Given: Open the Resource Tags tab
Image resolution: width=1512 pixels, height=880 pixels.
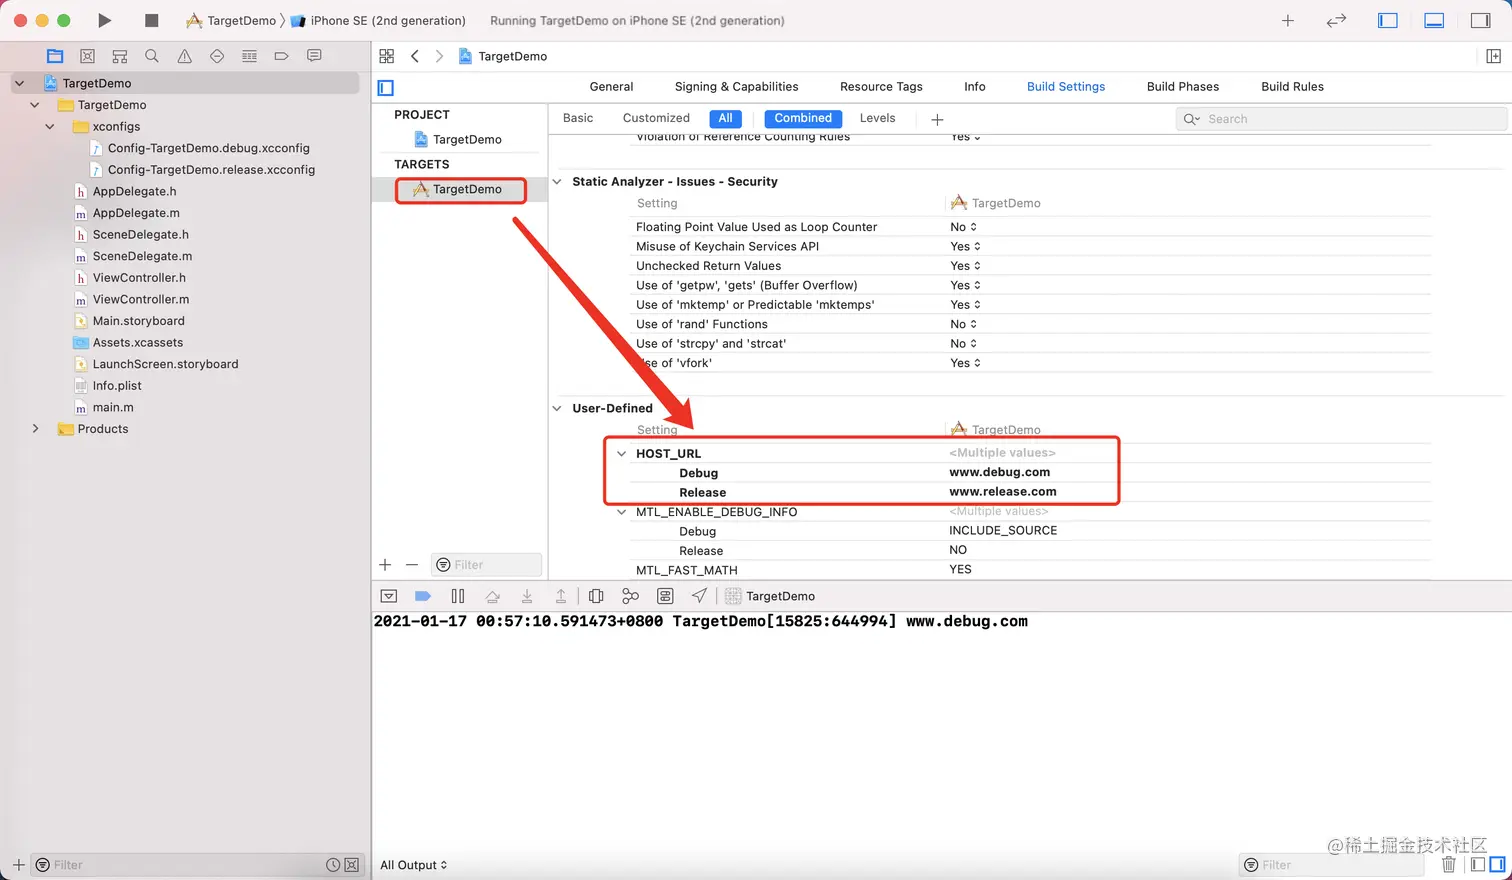Looking at the screenshot, I should (x=881, y=87).
